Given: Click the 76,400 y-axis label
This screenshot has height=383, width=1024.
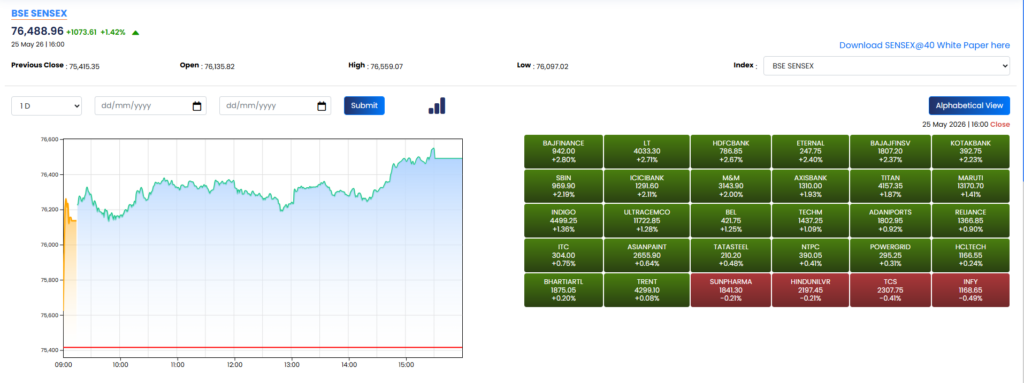Looking at the screenshot, I should pyautogui.click(x=50, y=175).
